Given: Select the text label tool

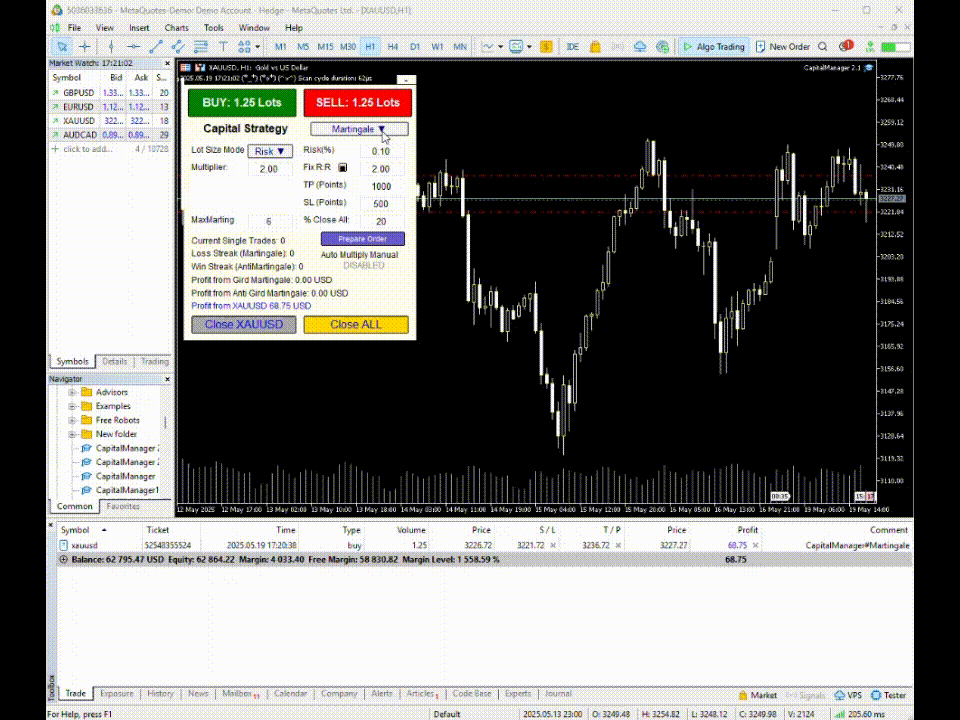Looking at the screenshot, I should pyautogui.click(x=223, y=47).
